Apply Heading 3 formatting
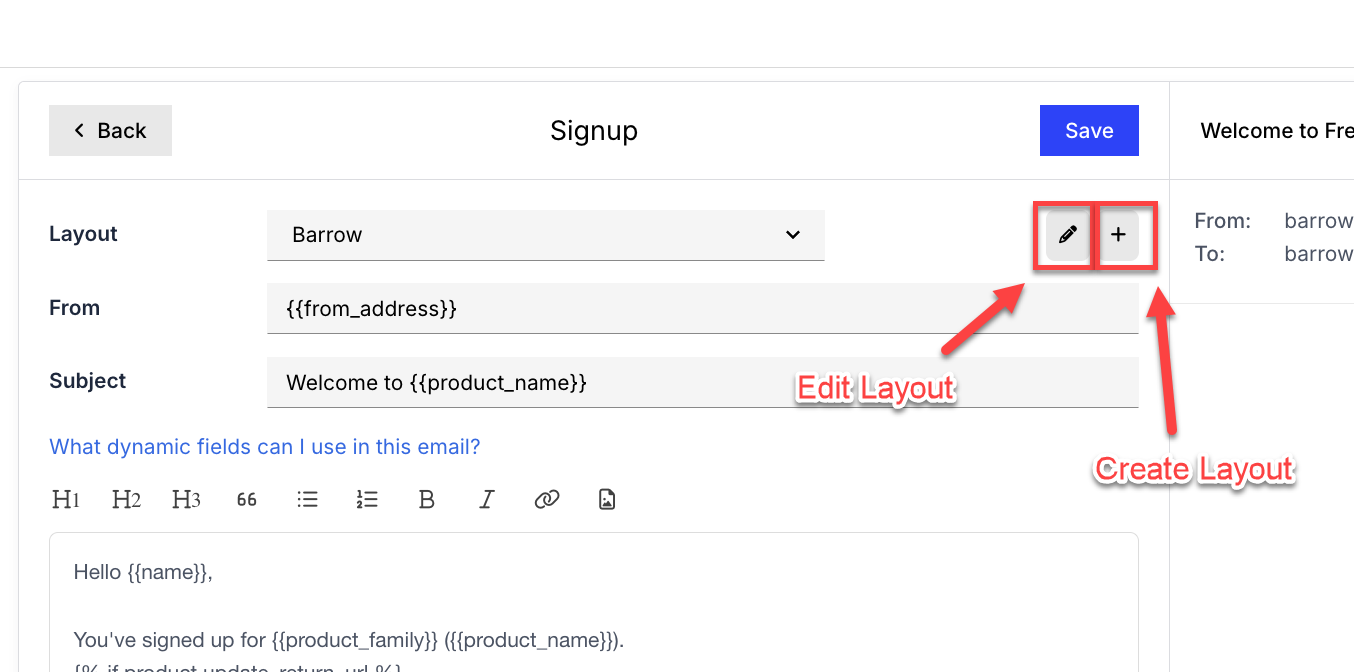The width and height of the screenshot is (1354, 672). [186, 499]
